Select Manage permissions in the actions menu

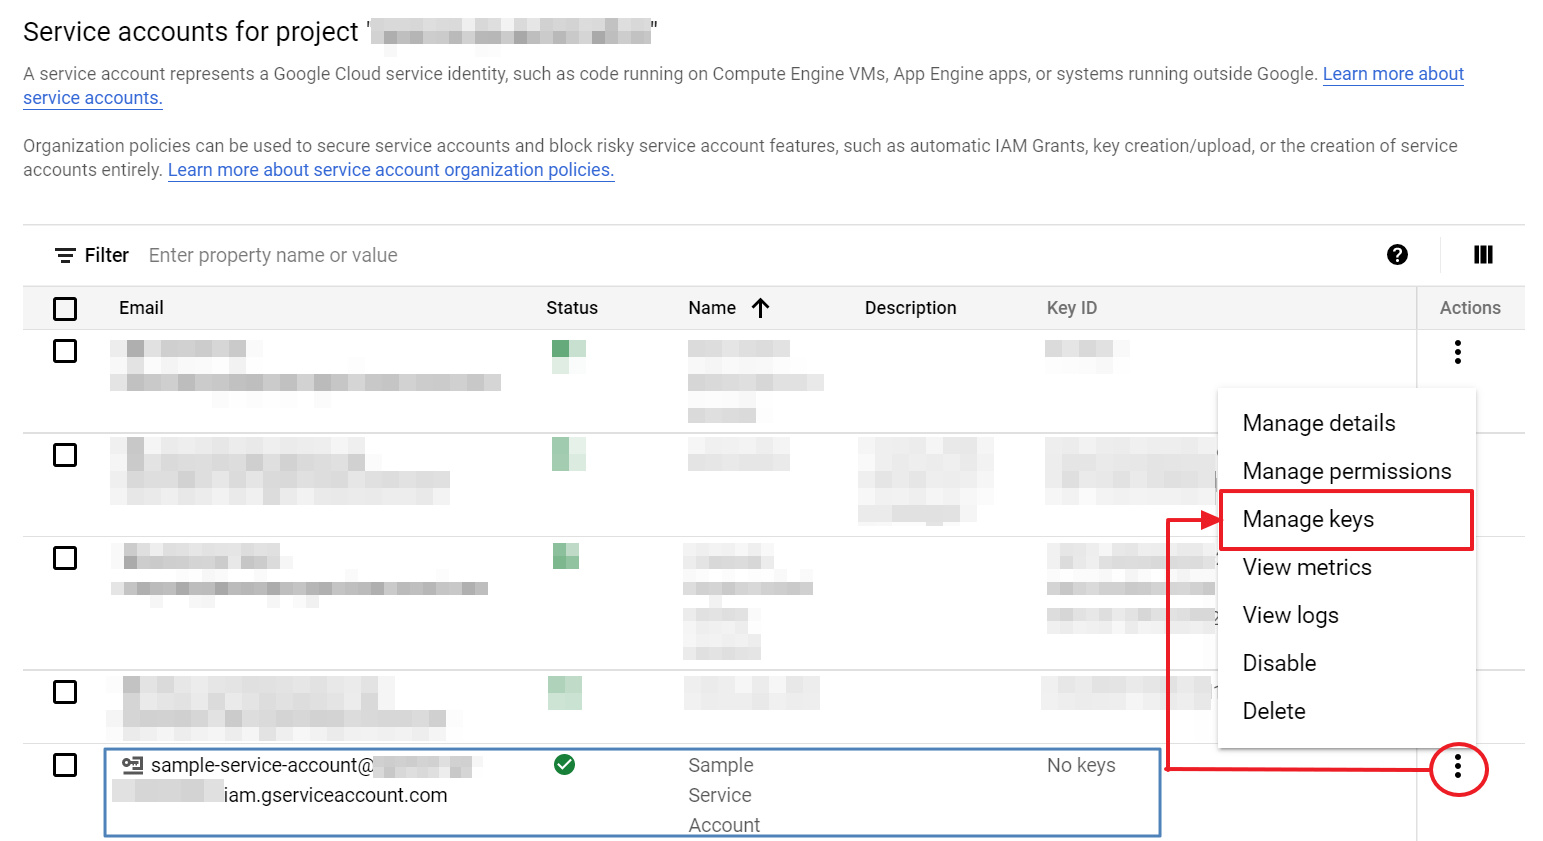pos(1346,471)
